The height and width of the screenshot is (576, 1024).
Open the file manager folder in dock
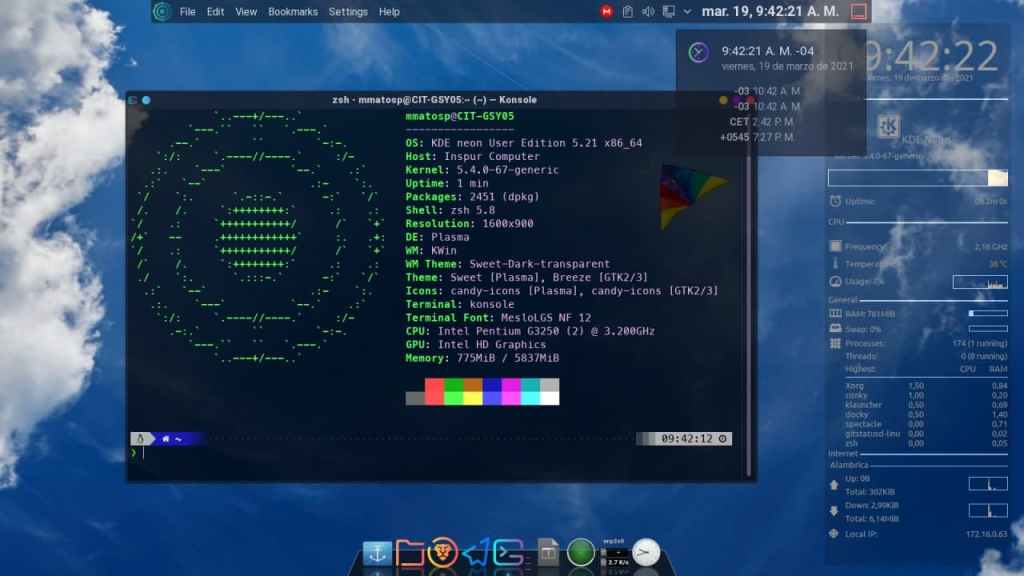coord(410,552)
